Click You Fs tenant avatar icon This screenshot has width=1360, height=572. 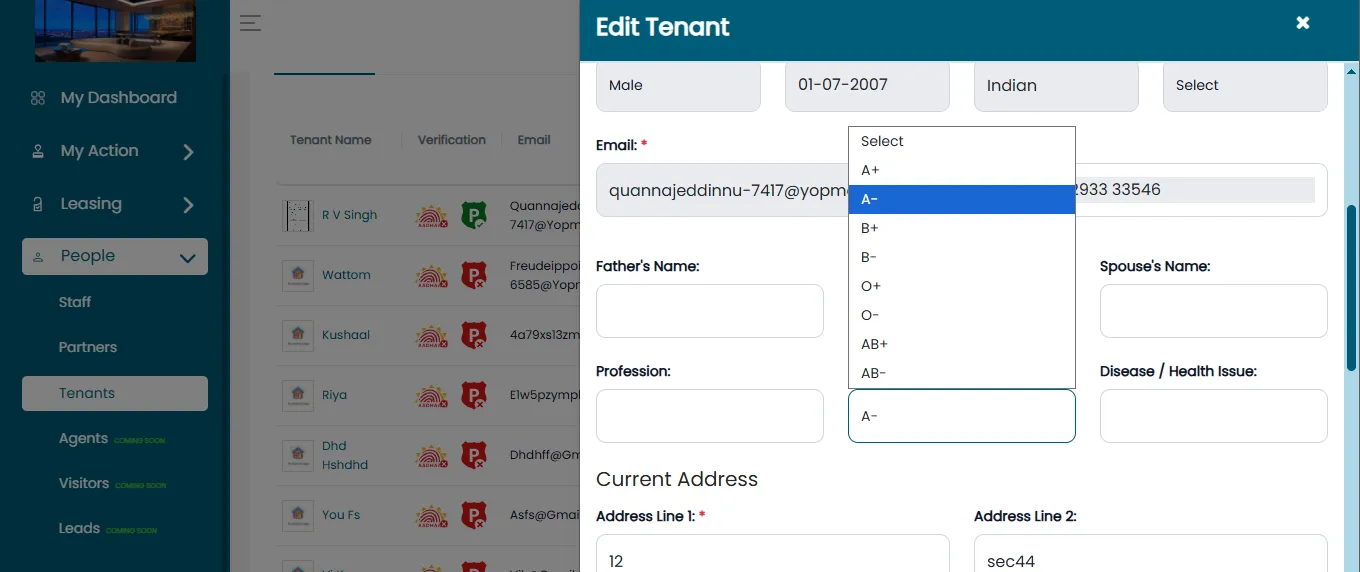(298, 515)
